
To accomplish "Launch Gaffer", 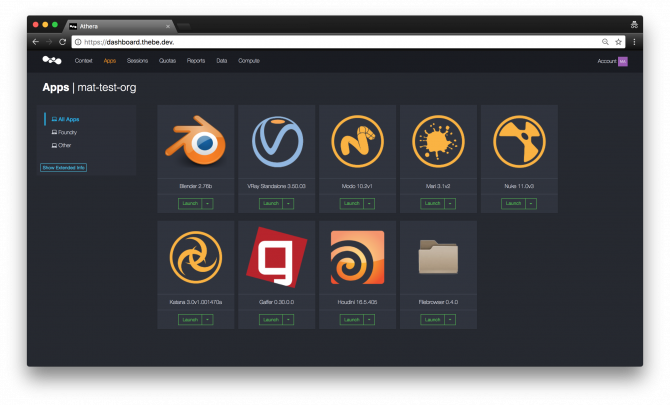I will [271, 320].
